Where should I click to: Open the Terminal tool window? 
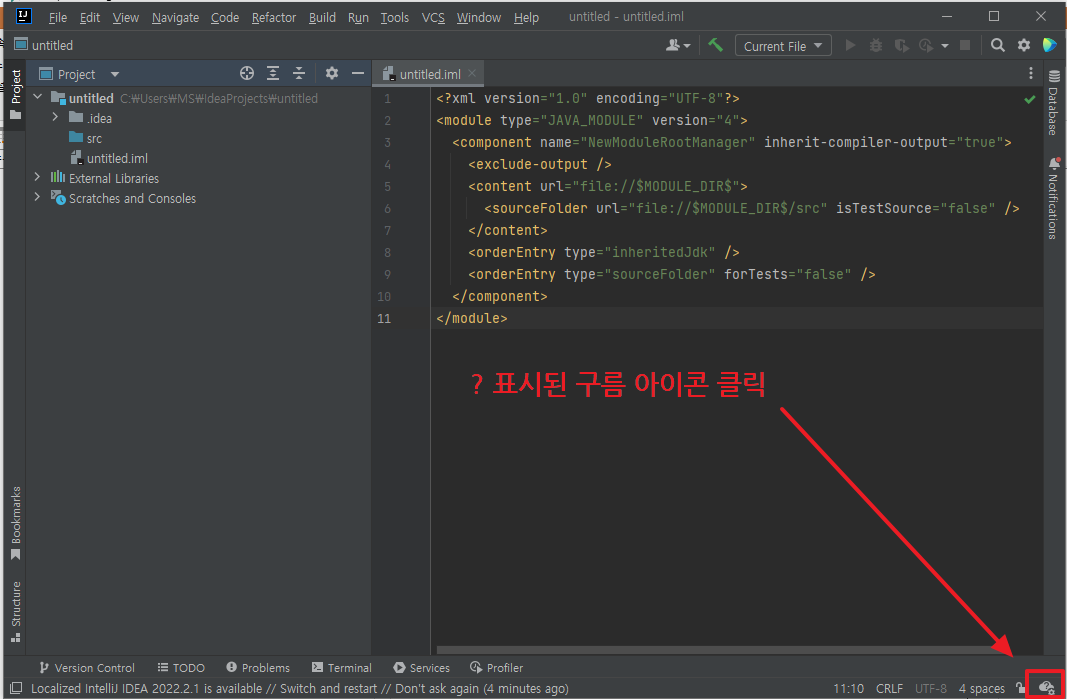342,668
